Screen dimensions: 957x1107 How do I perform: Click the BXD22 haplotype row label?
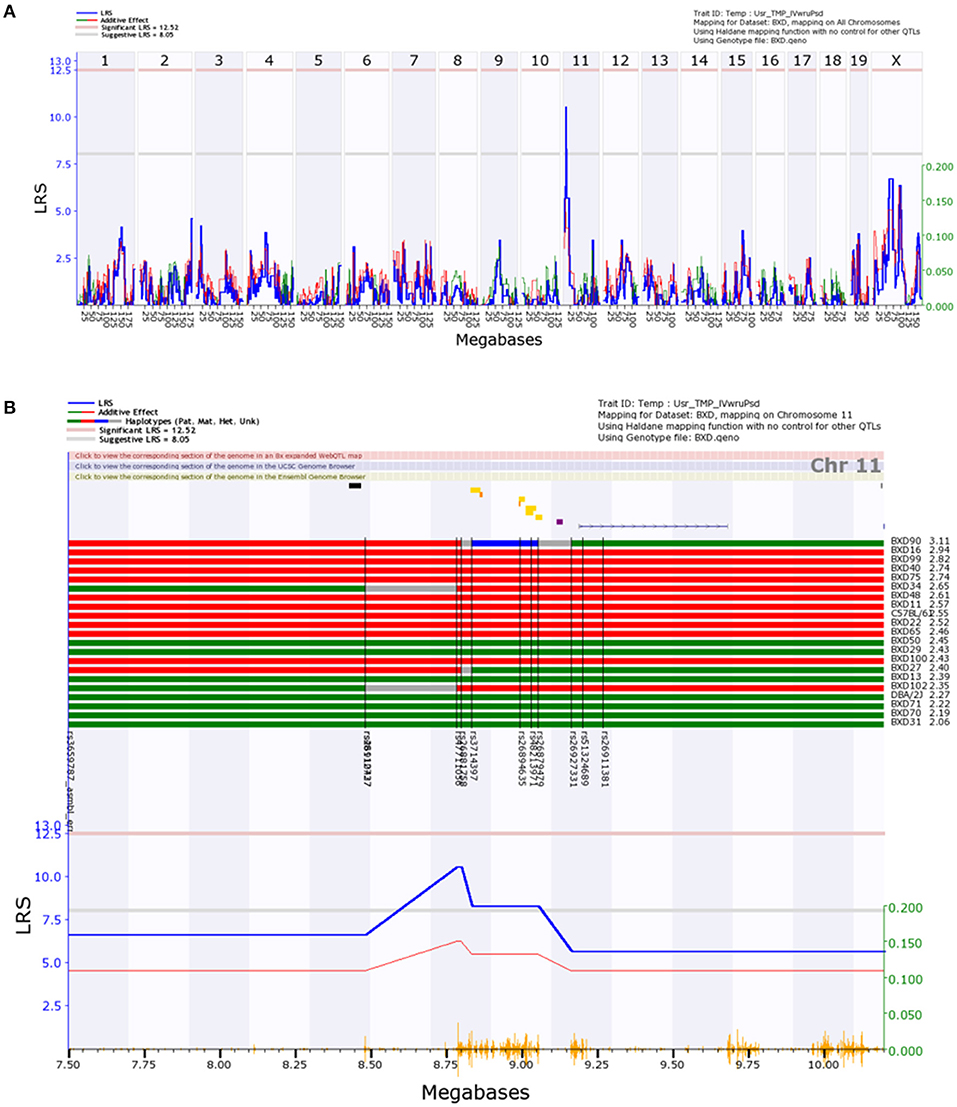[905, 622]
